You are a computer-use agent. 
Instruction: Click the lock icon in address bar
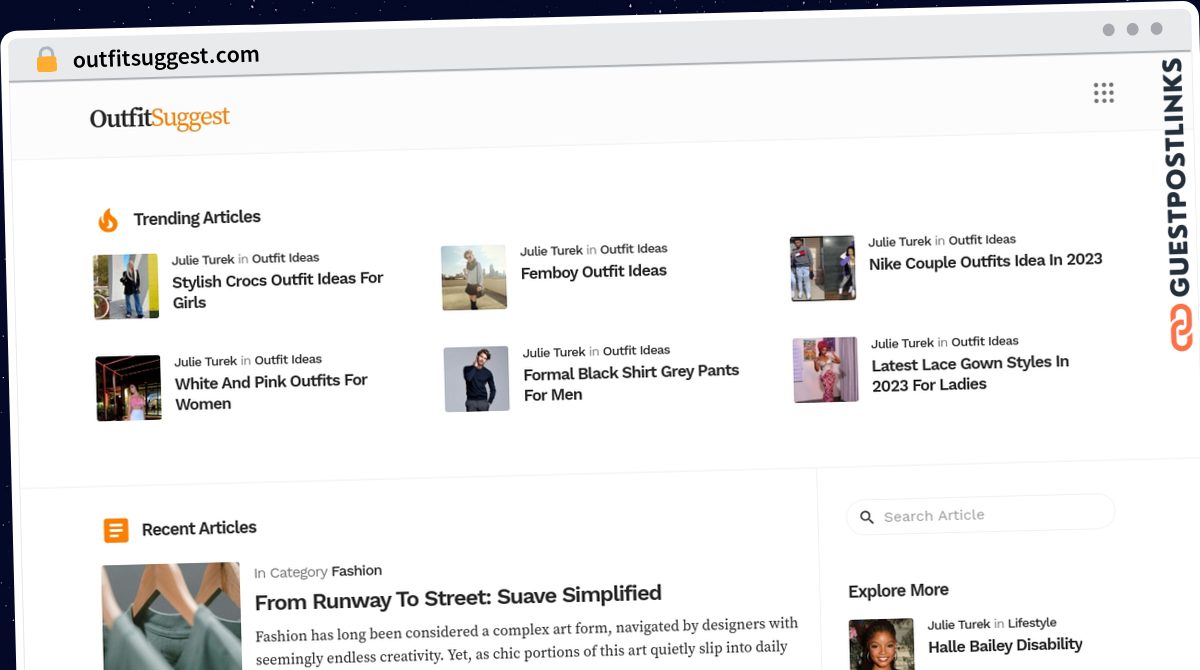pos(47,60)
